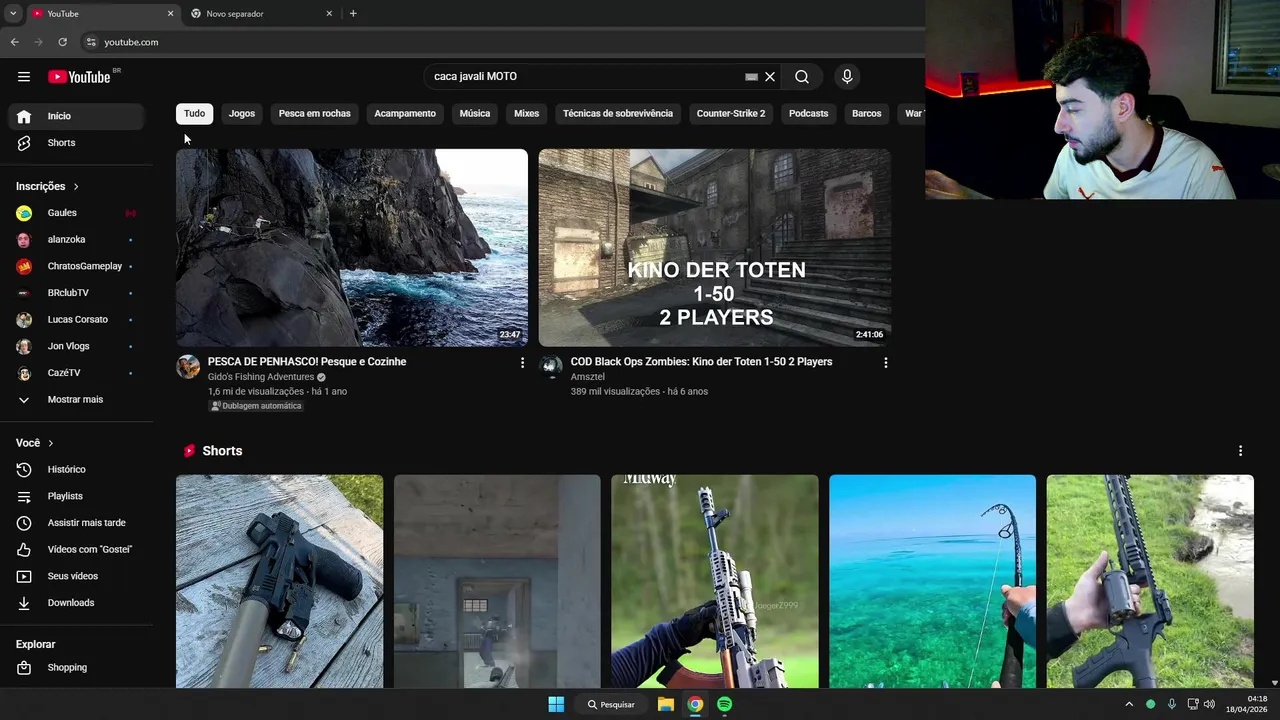Play the black pistol Short thumbnail

[279, 582]
